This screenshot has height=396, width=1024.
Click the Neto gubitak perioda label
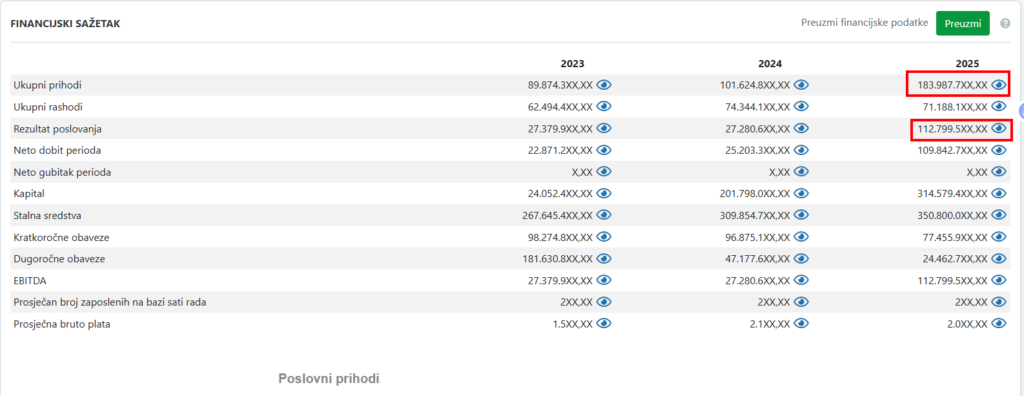tap(61, 172)
